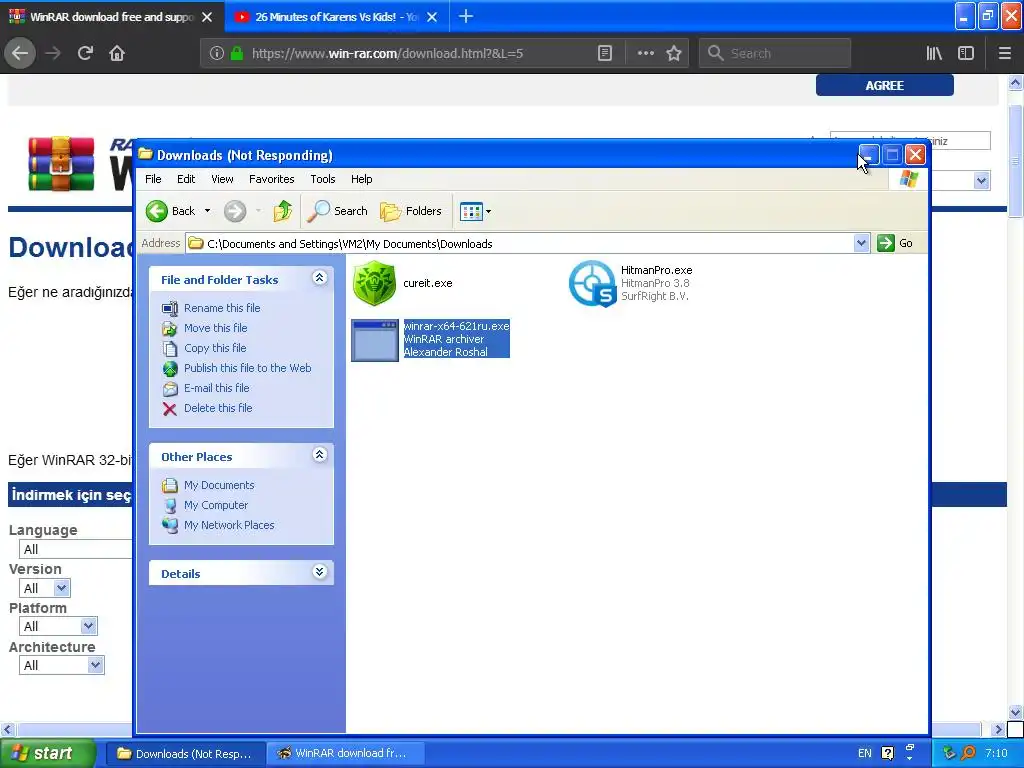Go to My Network Places
The height and width of the screenshot is (768, 1024).
[x=229, y=525]
